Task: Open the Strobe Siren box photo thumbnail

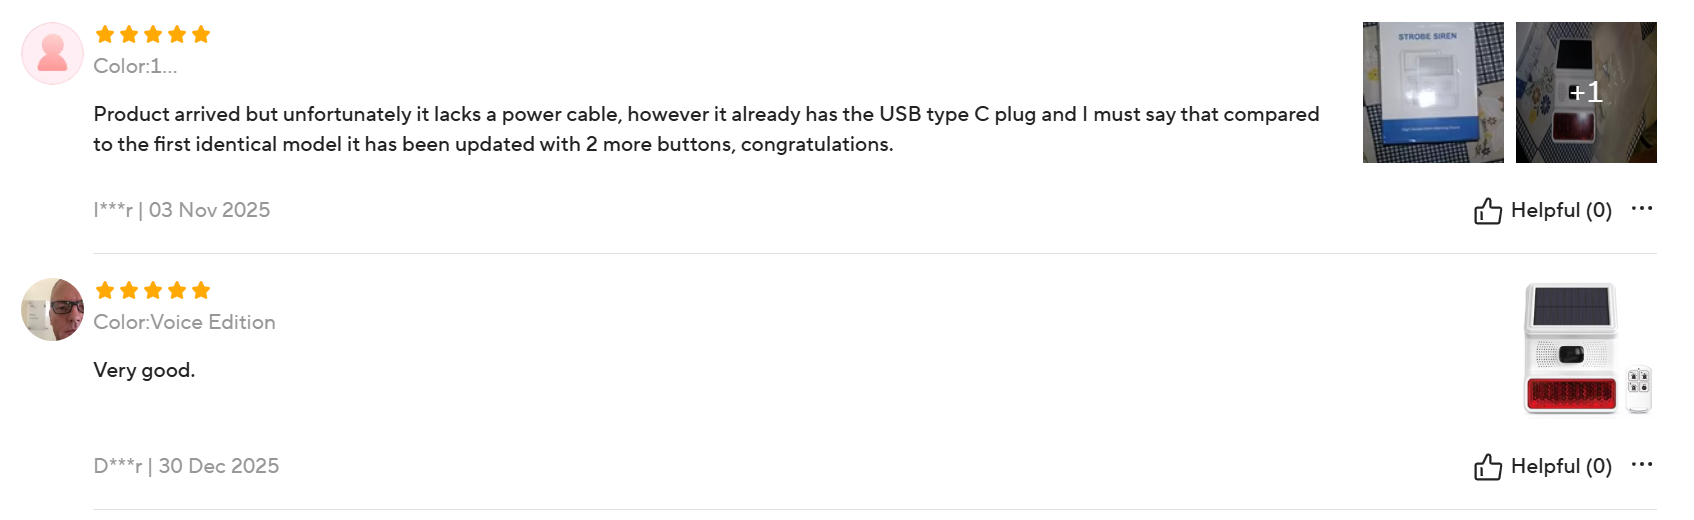Action: (1432, 93)
